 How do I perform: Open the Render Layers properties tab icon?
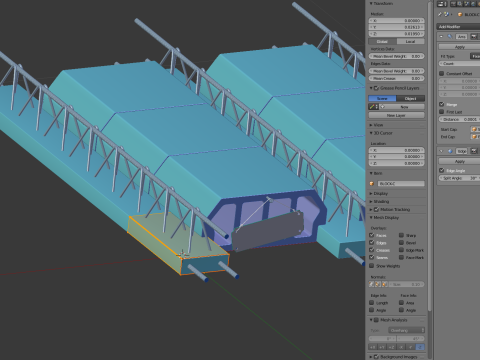click(460, 4)
